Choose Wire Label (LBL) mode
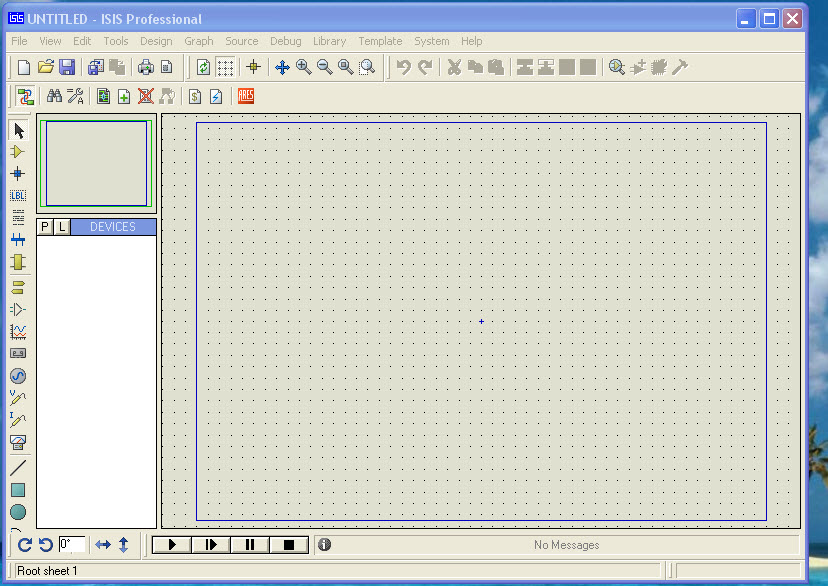 click(x=18, y=196)
